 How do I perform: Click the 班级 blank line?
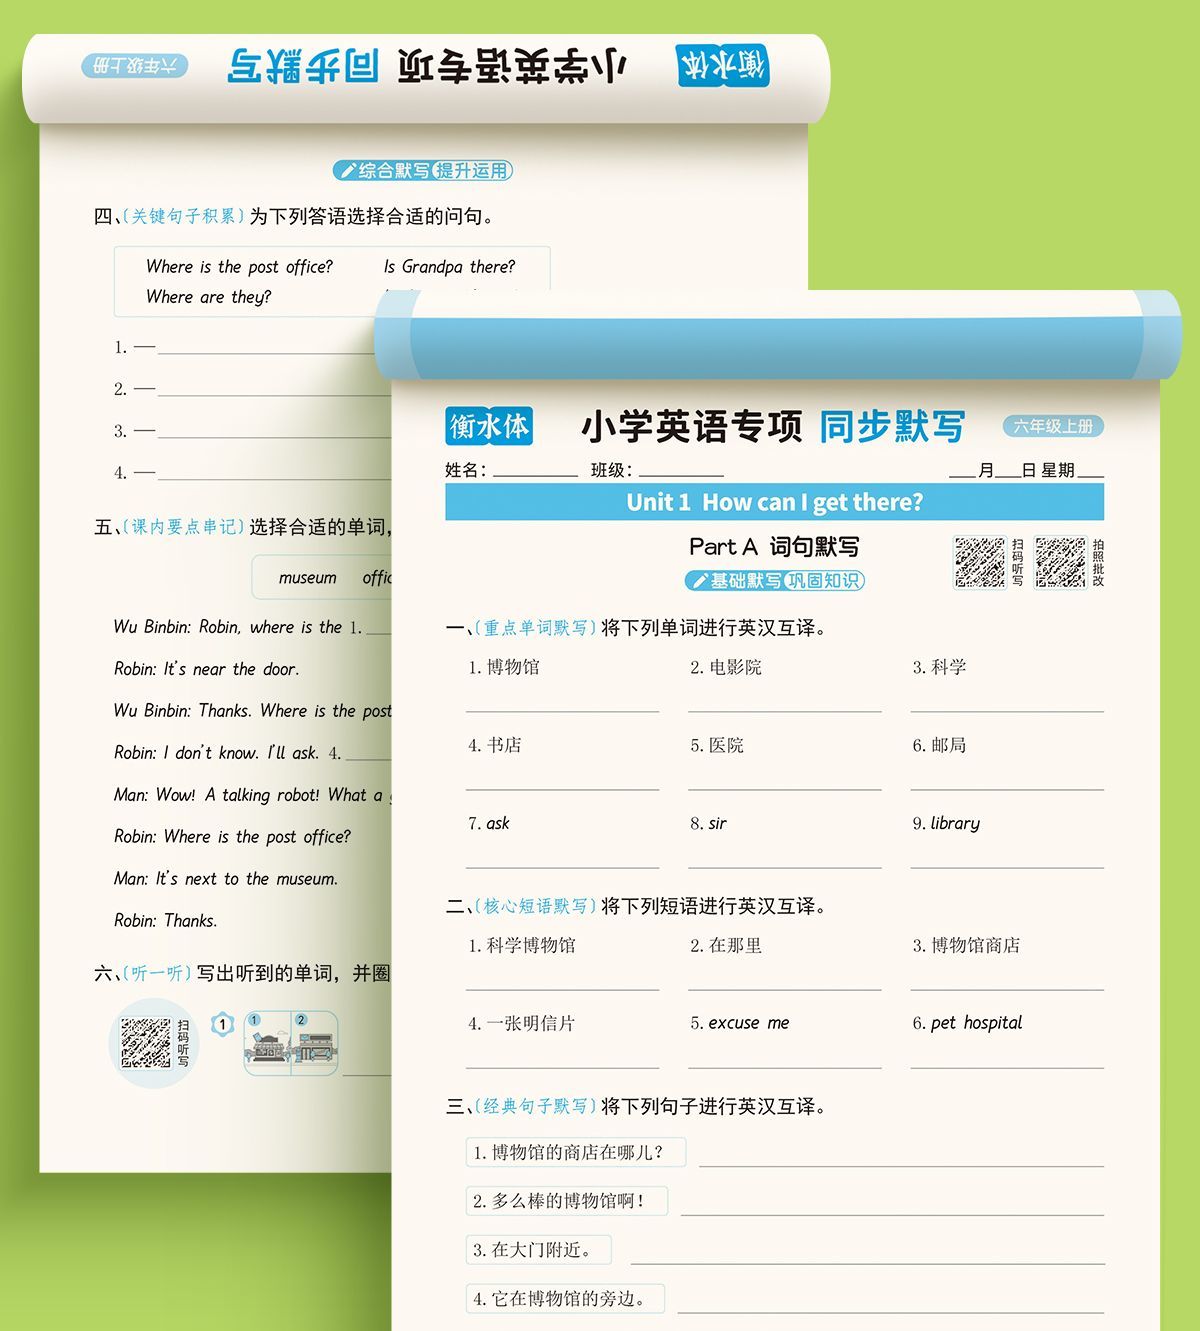click(x=681, y=474)
